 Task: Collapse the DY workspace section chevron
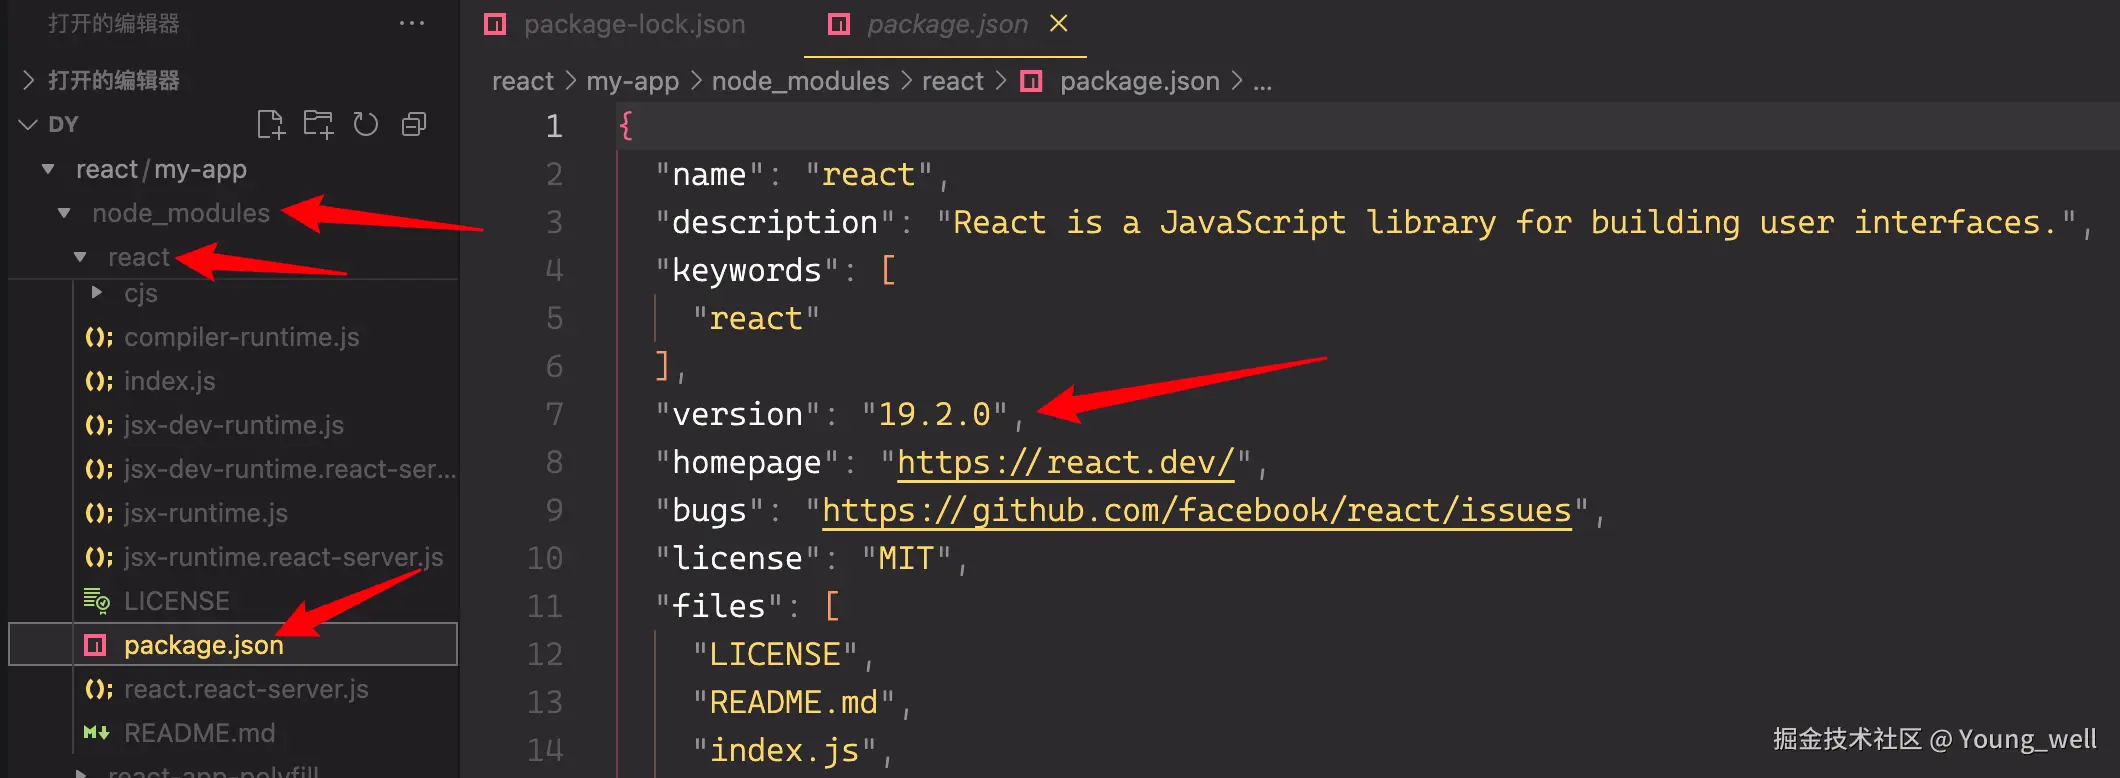click(28, 124)
